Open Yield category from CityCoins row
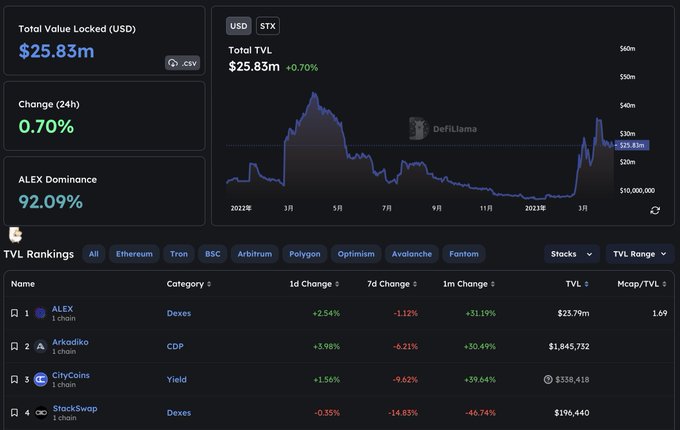The width and height of the screenshot is (680, 430). (x=177, y=379)
